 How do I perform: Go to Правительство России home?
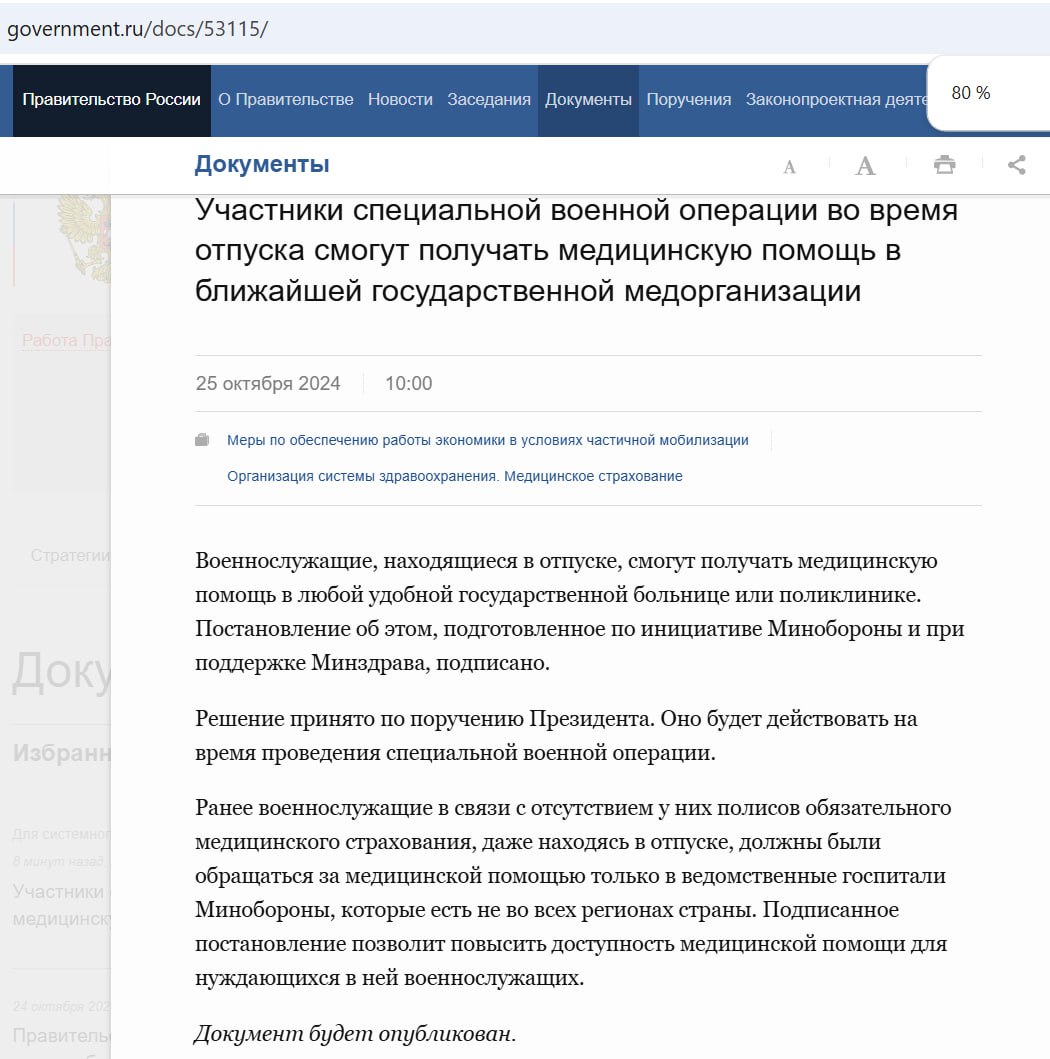111,100
